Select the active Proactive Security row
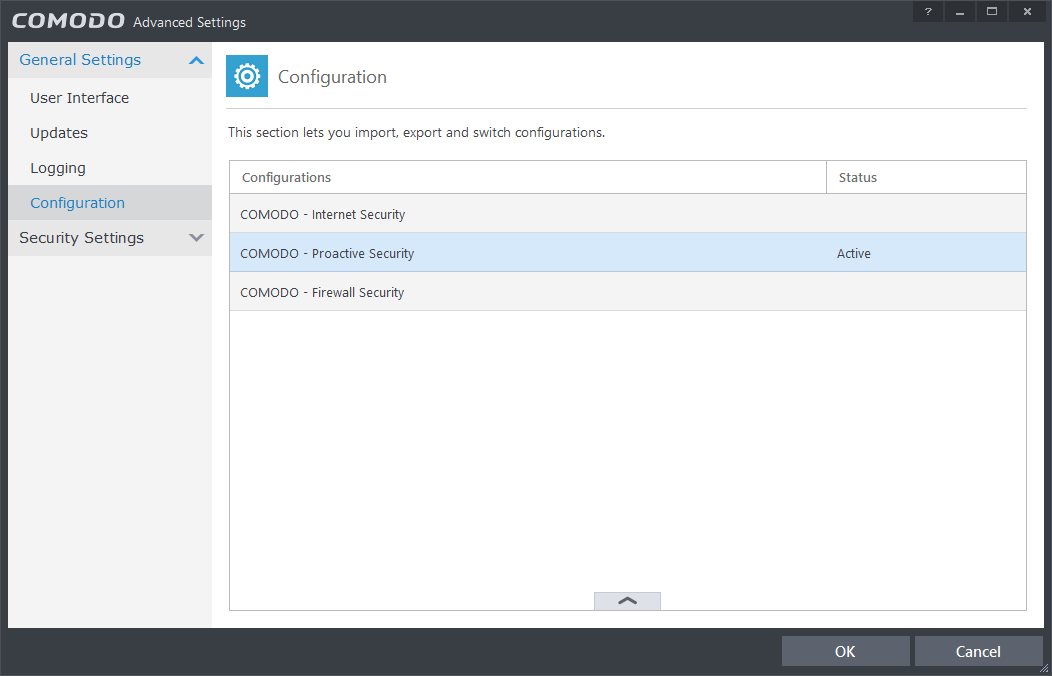The width and height of the screenshot is (1052, 676). click(327, 253)
